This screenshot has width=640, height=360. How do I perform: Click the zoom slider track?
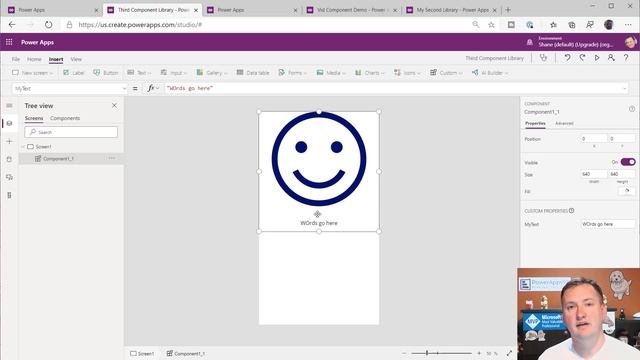pyautogui.click(x=442, y=353)
